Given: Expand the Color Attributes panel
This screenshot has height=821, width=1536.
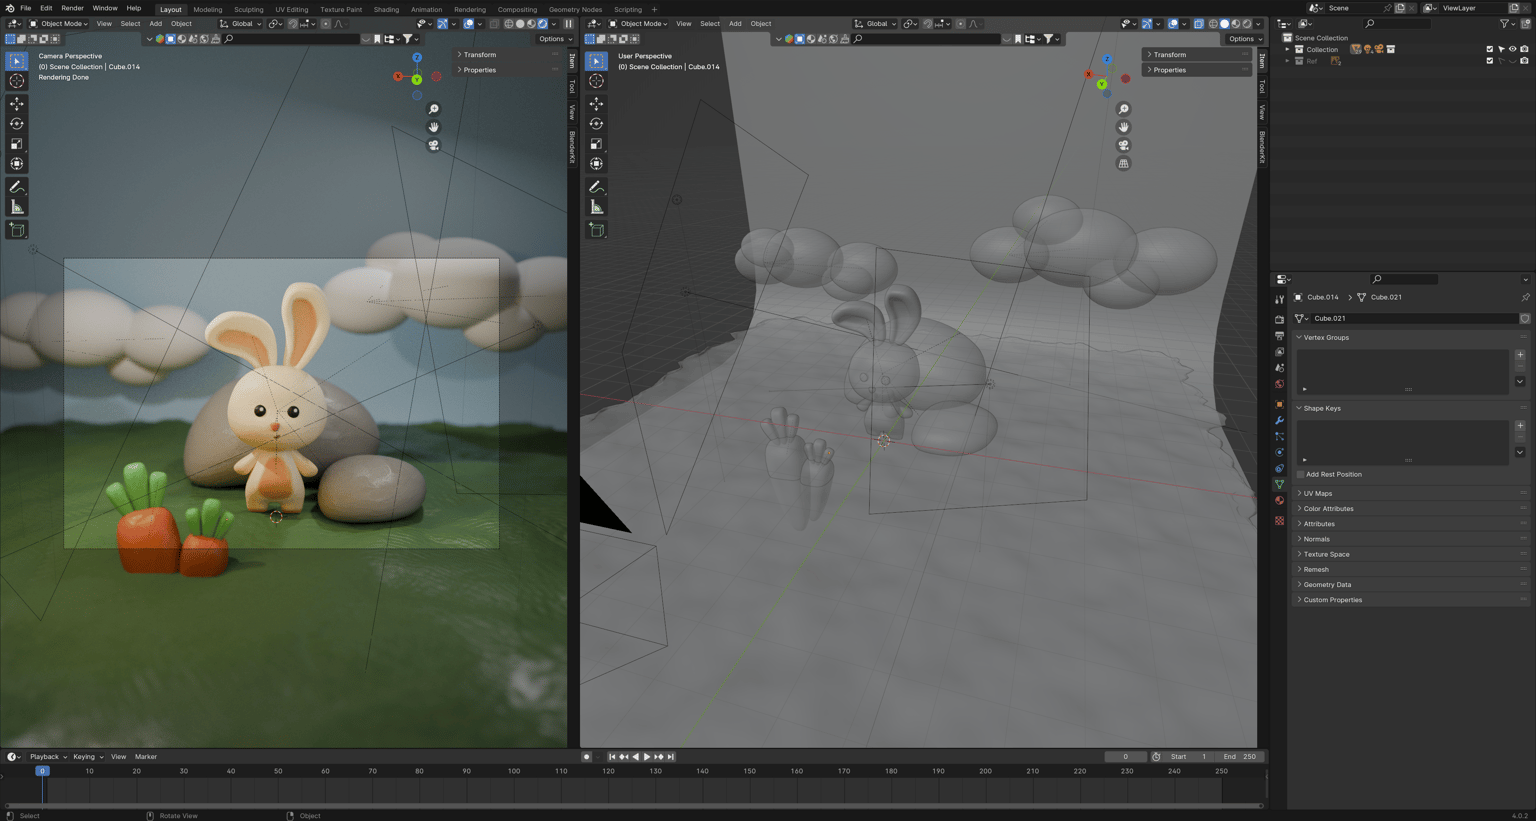Looking at the screenshot, I should 1411,508.
